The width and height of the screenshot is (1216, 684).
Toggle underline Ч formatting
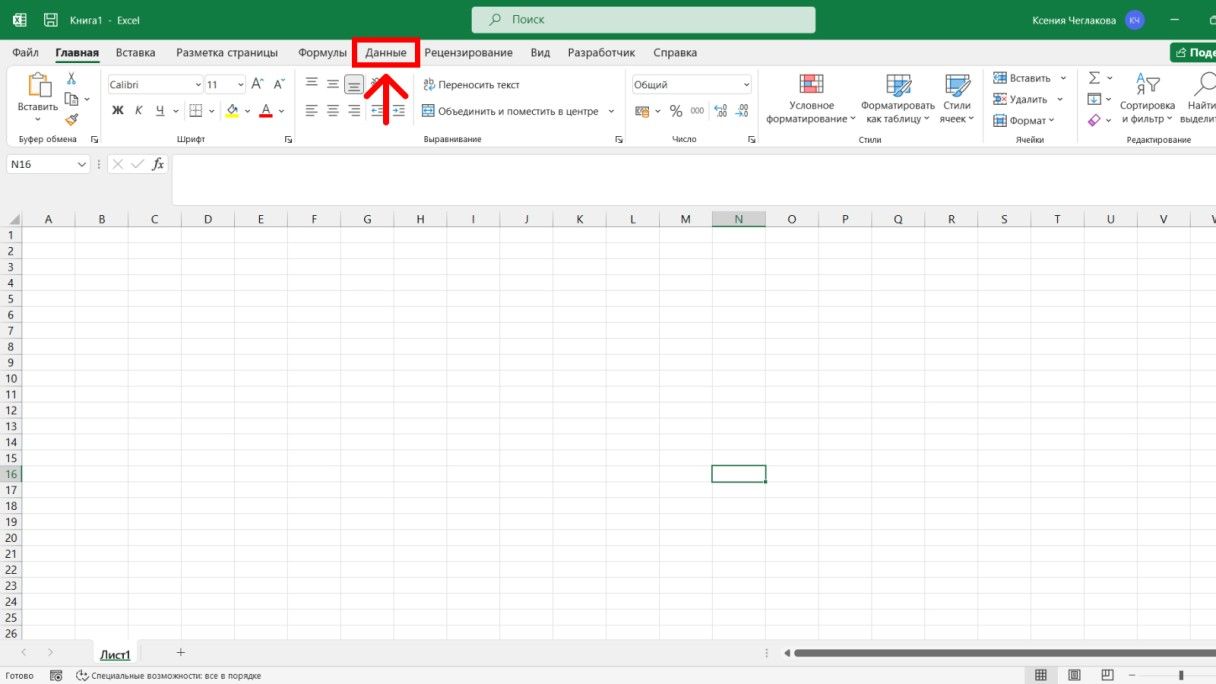[x=160, y=111]
